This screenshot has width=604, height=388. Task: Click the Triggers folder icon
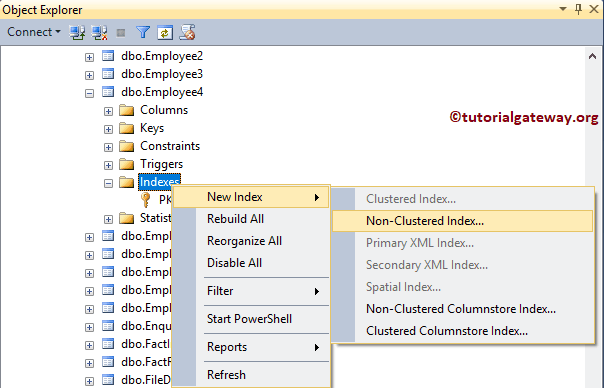click(x=127, y=164)
